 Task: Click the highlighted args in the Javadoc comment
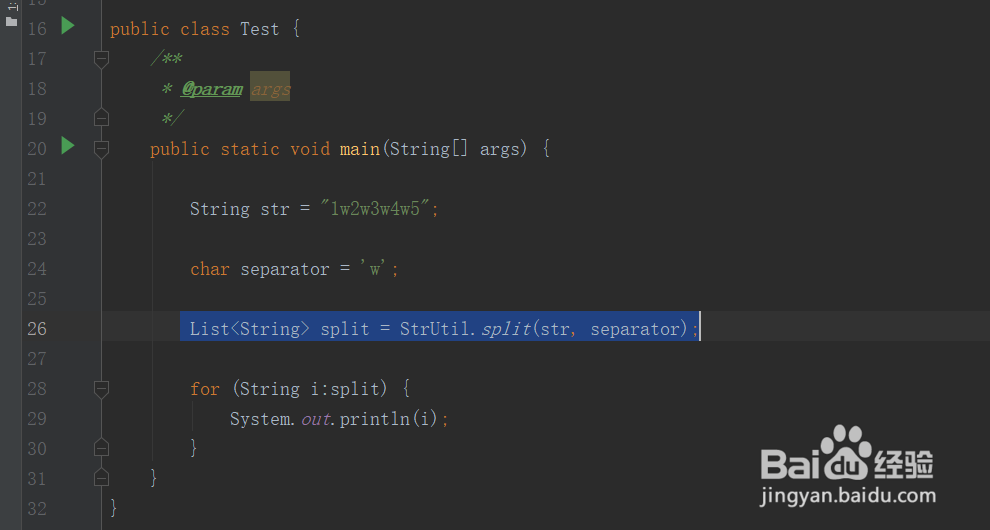(270, 89)
